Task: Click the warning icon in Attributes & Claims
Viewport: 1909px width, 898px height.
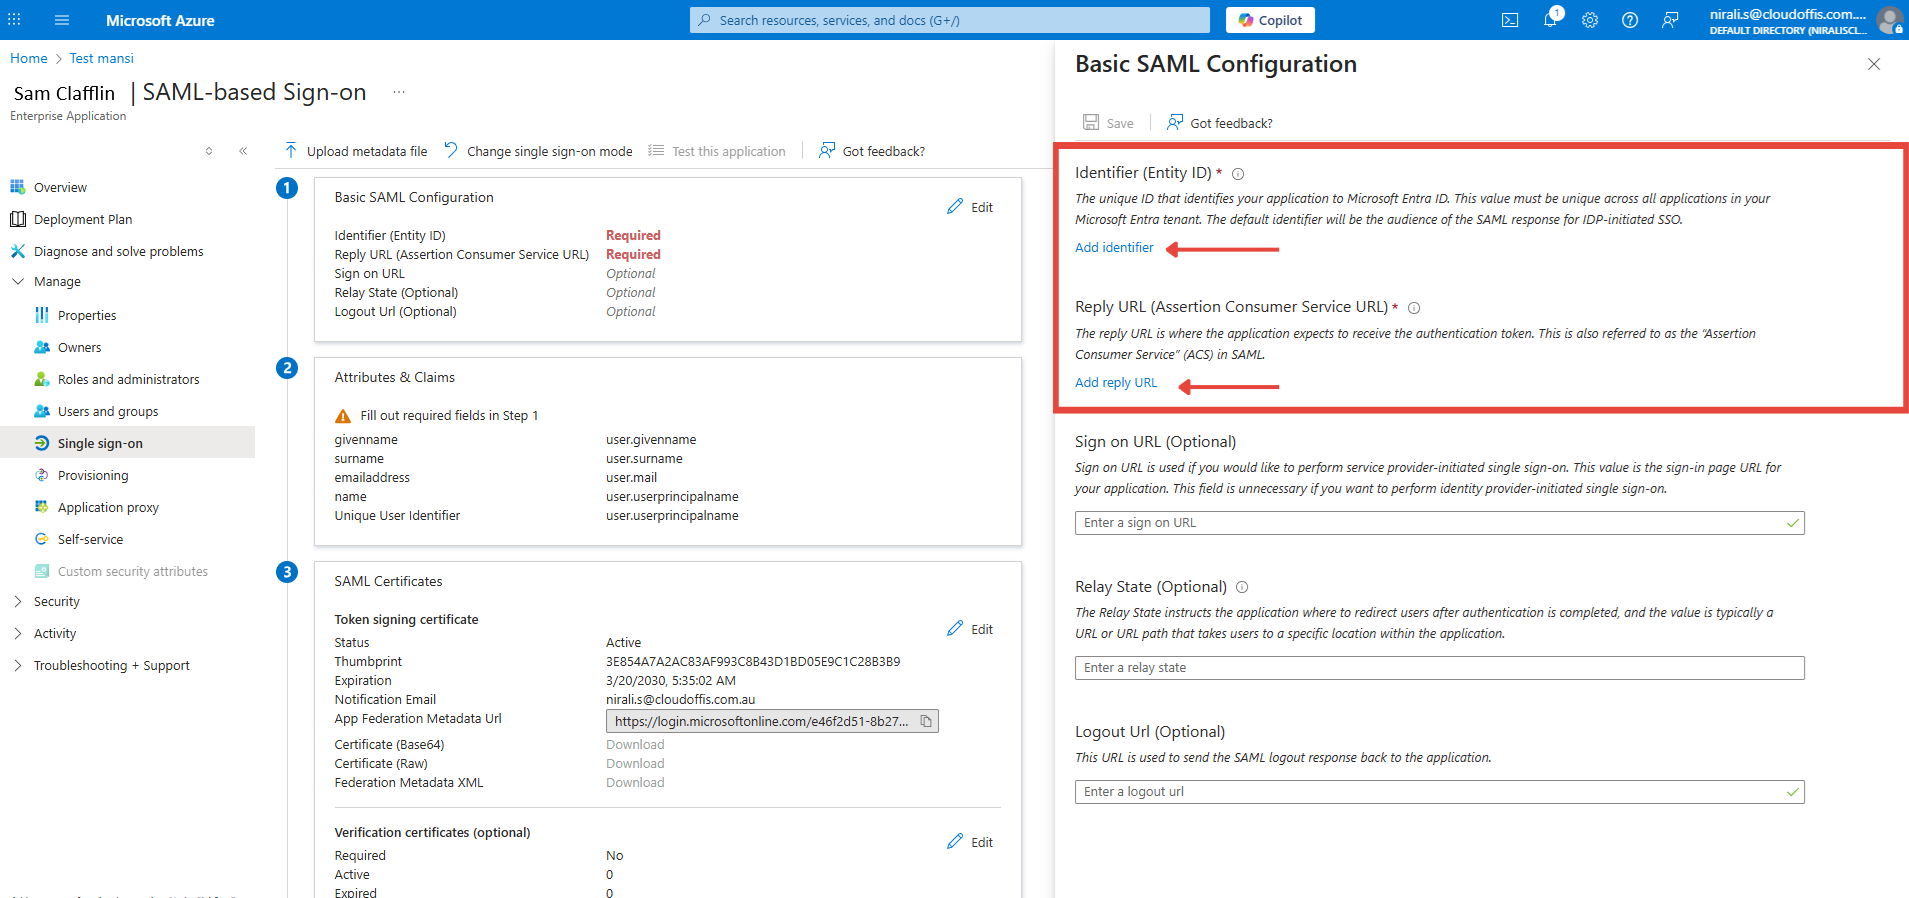Action: point(343,416)
